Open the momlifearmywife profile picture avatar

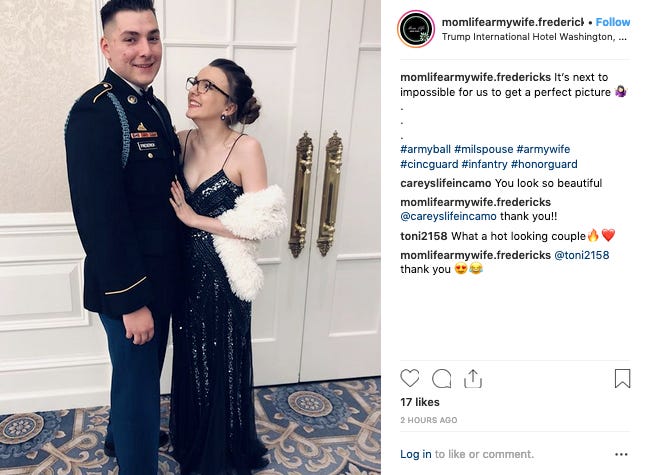416,29
